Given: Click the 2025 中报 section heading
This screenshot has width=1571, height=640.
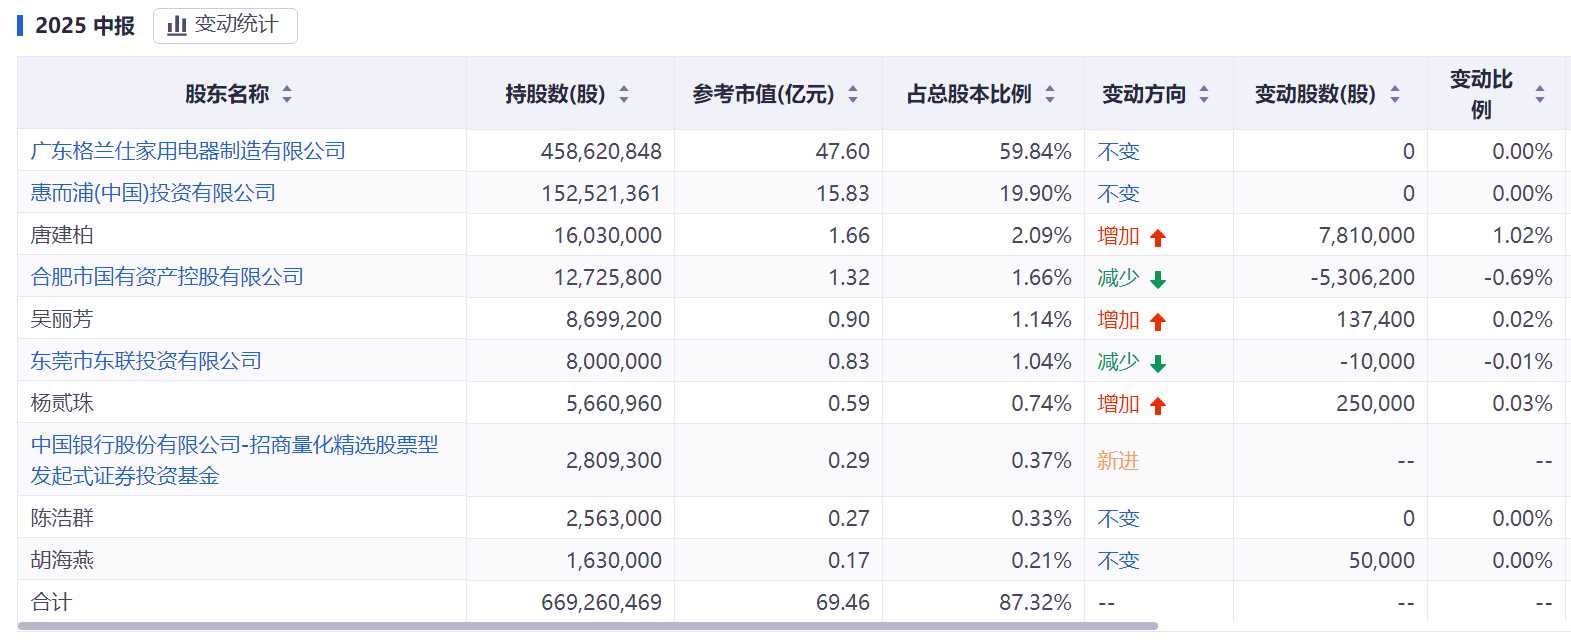Looking at the screenshot, I should click(x=85, y=26).
